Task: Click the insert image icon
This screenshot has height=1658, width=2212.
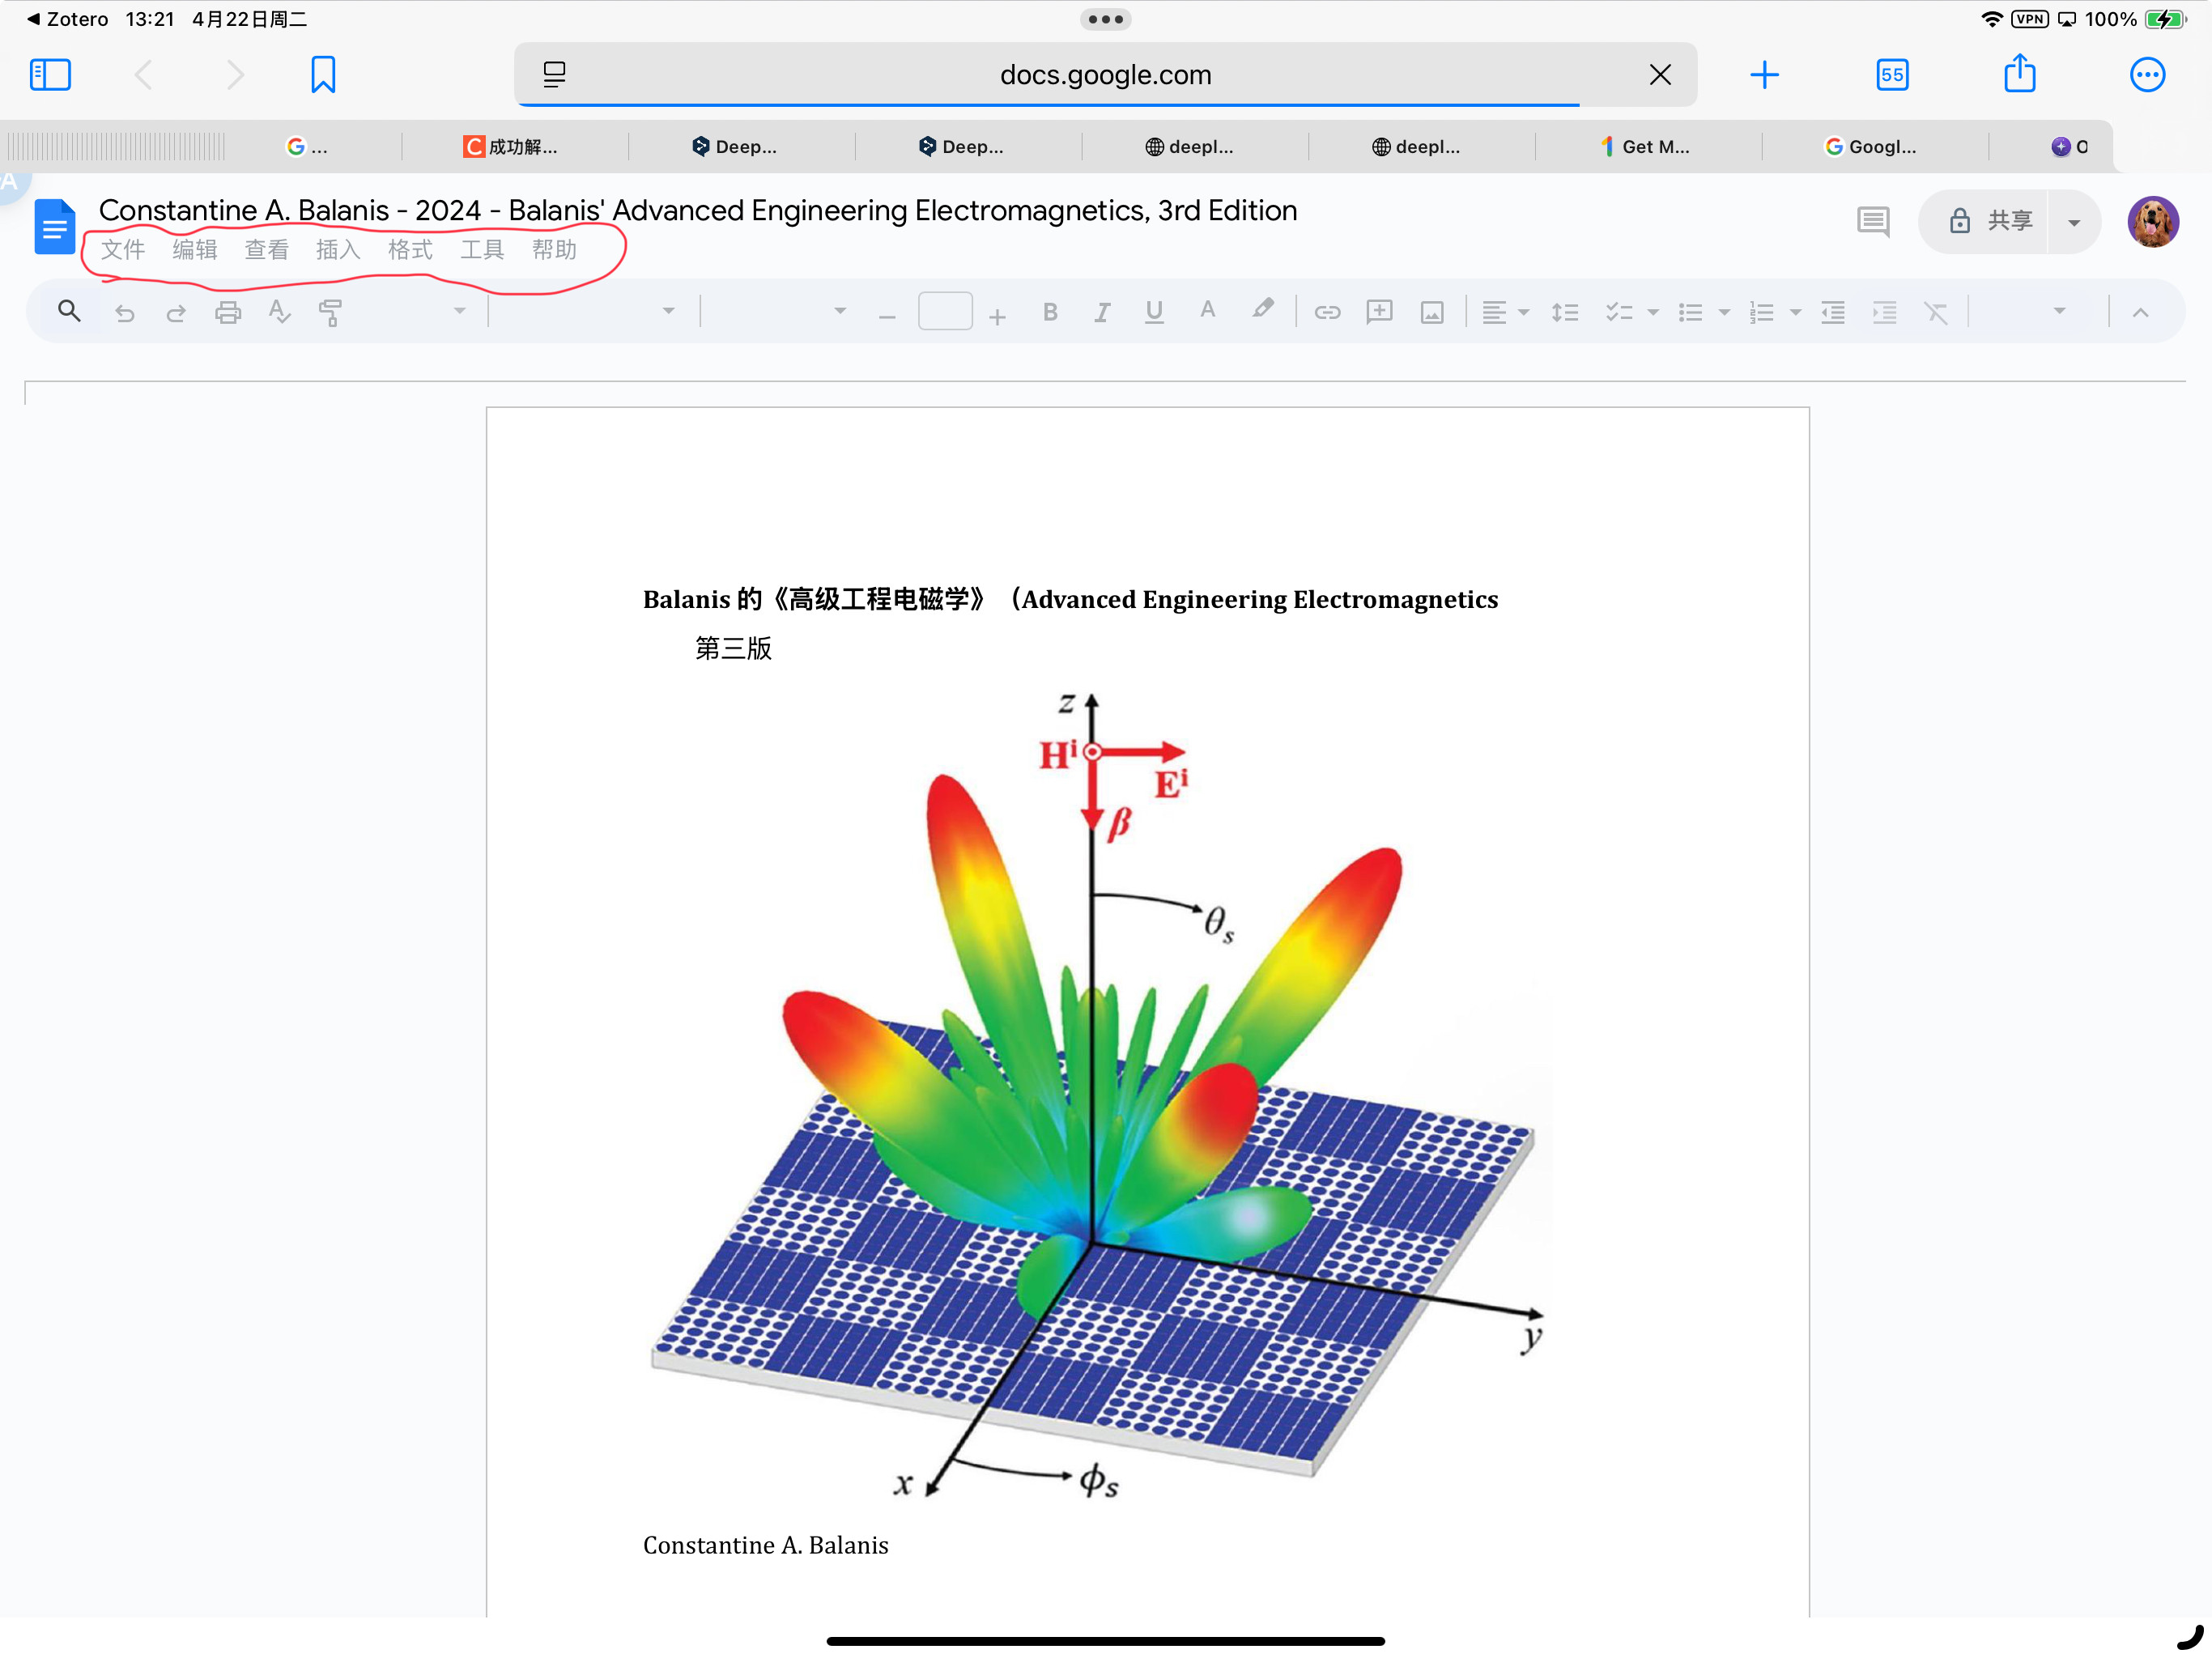Action: click(1432, 313)
